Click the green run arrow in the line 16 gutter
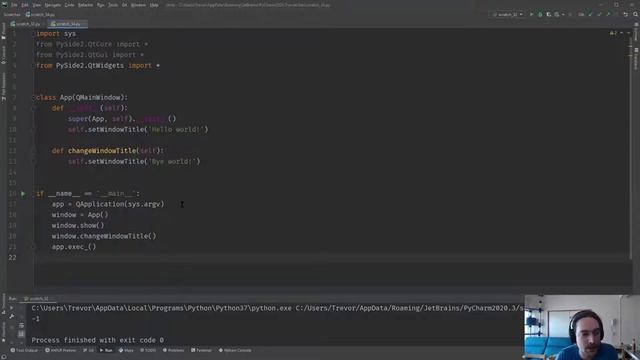The image size is (640, 360). coord(23,193)
